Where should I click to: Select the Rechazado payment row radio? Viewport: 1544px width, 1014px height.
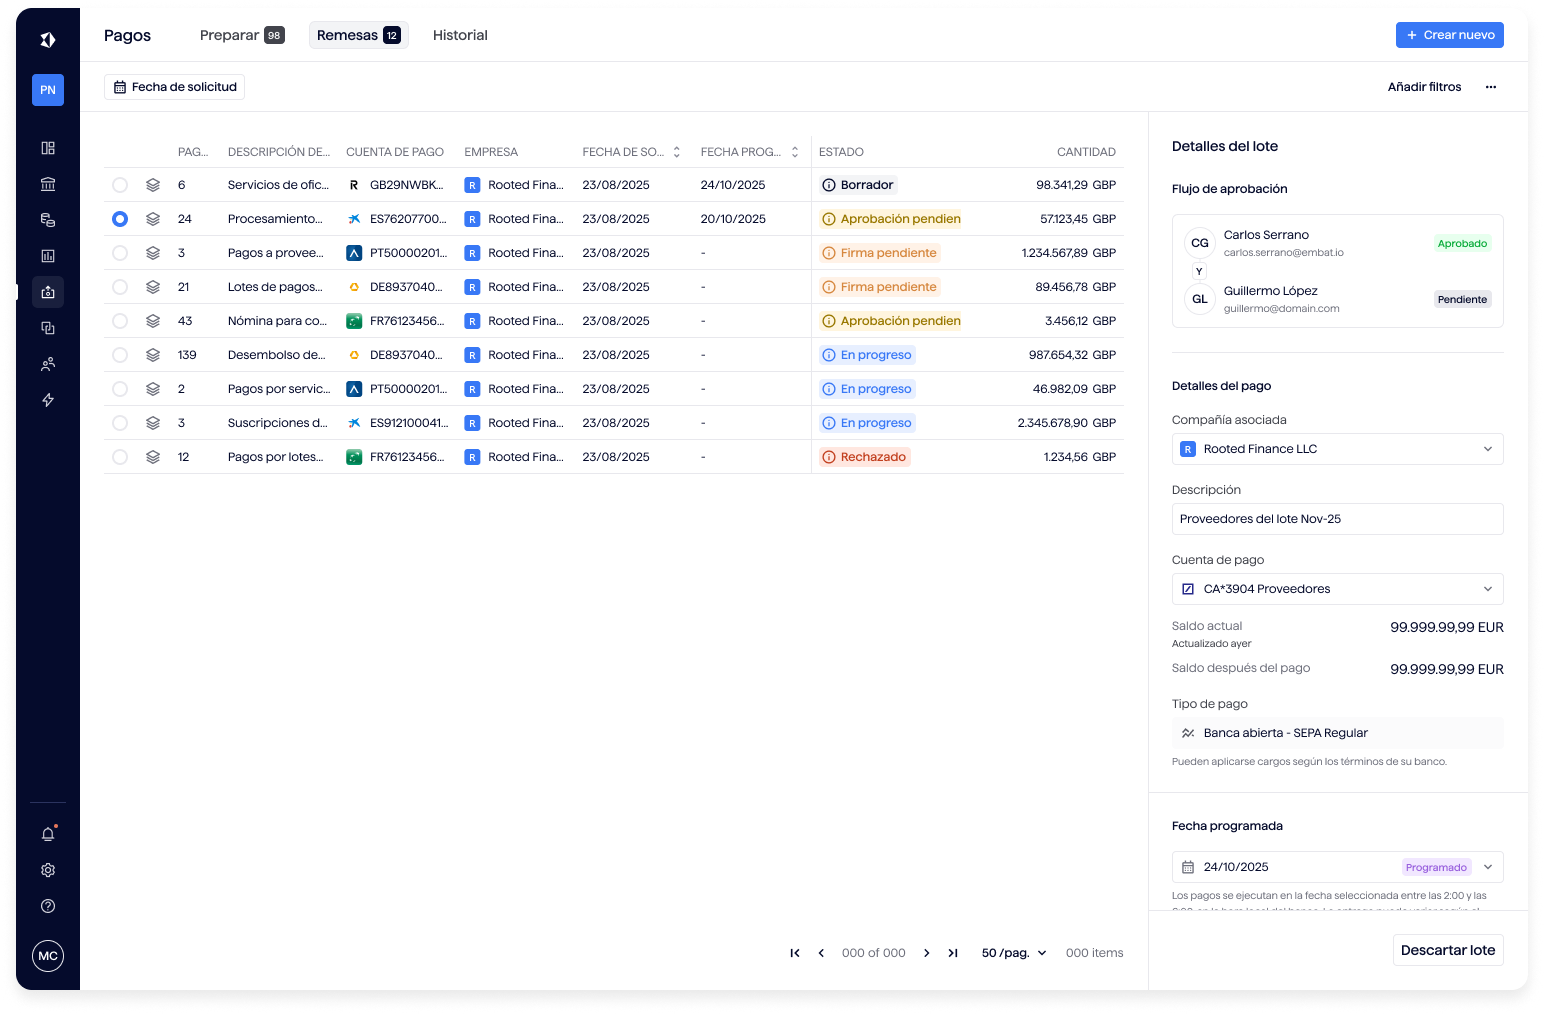click(x=120, y=457)
